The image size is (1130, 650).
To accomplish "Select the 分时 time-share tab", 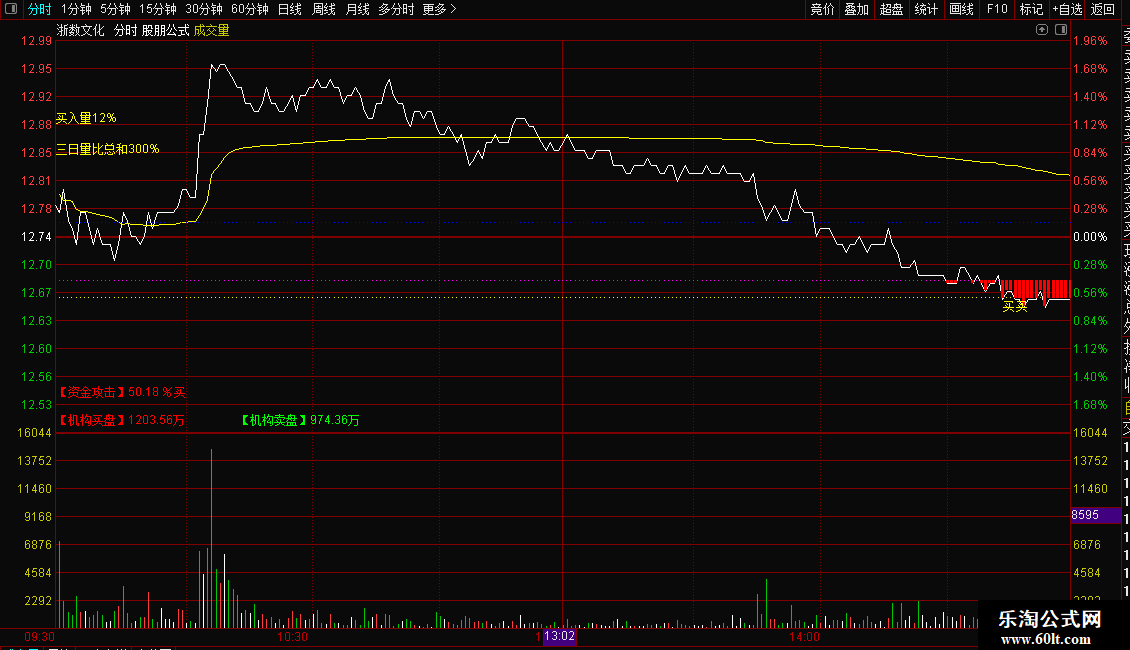I will 40,9.
